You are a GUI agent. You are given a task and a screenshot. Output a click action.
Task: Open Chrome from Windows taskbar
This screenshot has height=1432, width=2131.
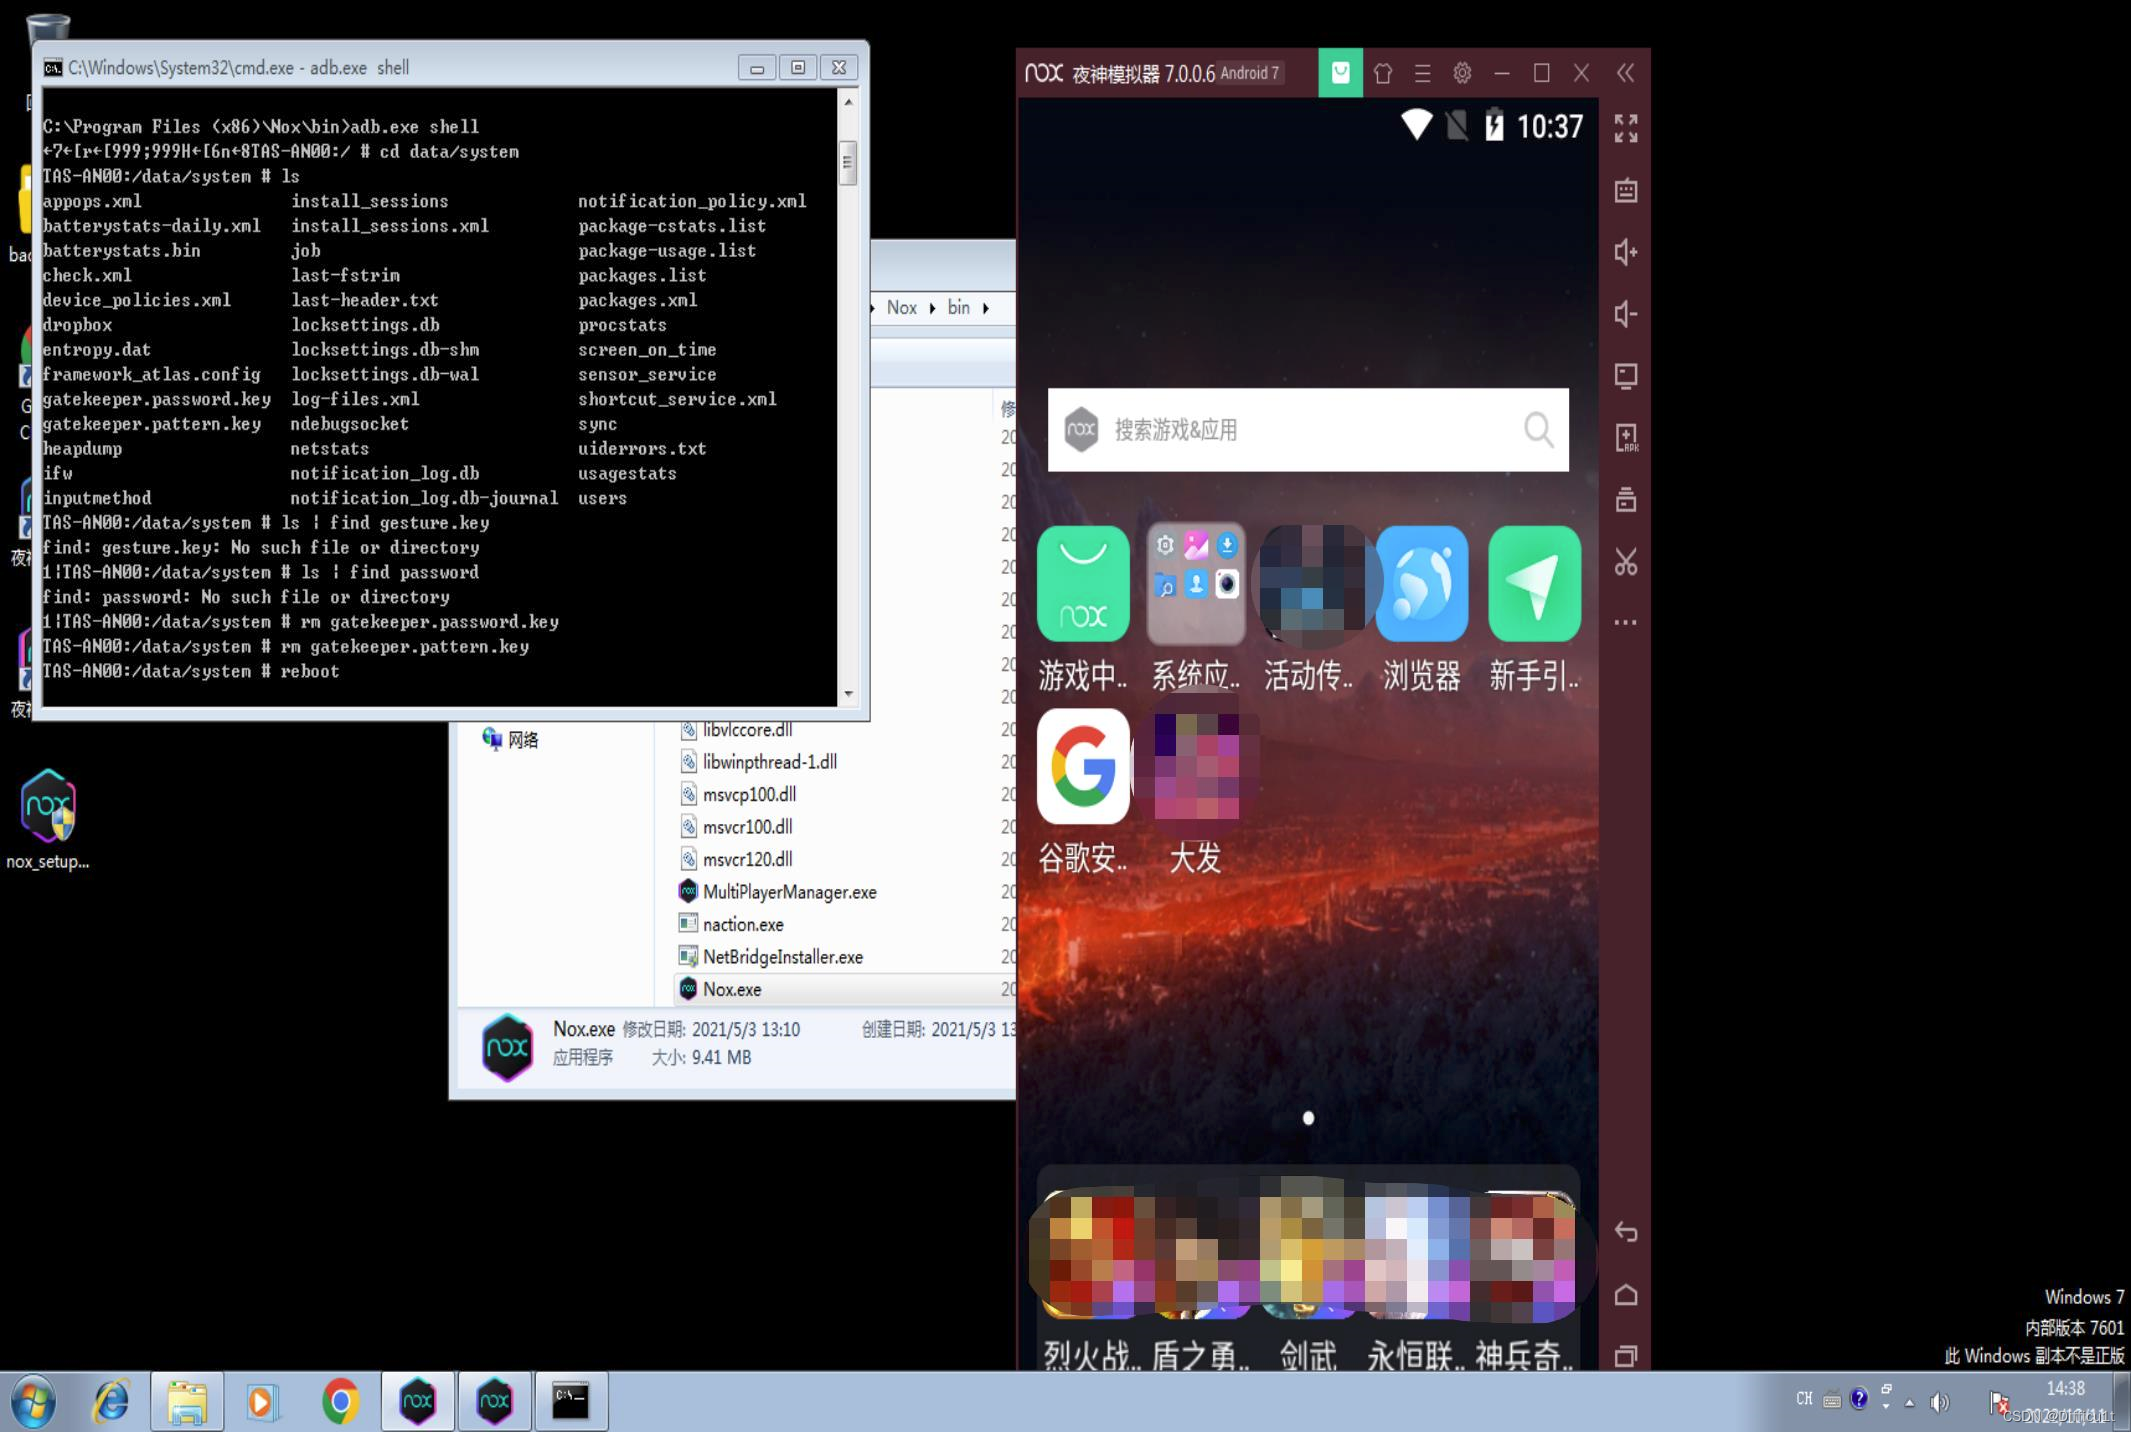pos(340,1402)
